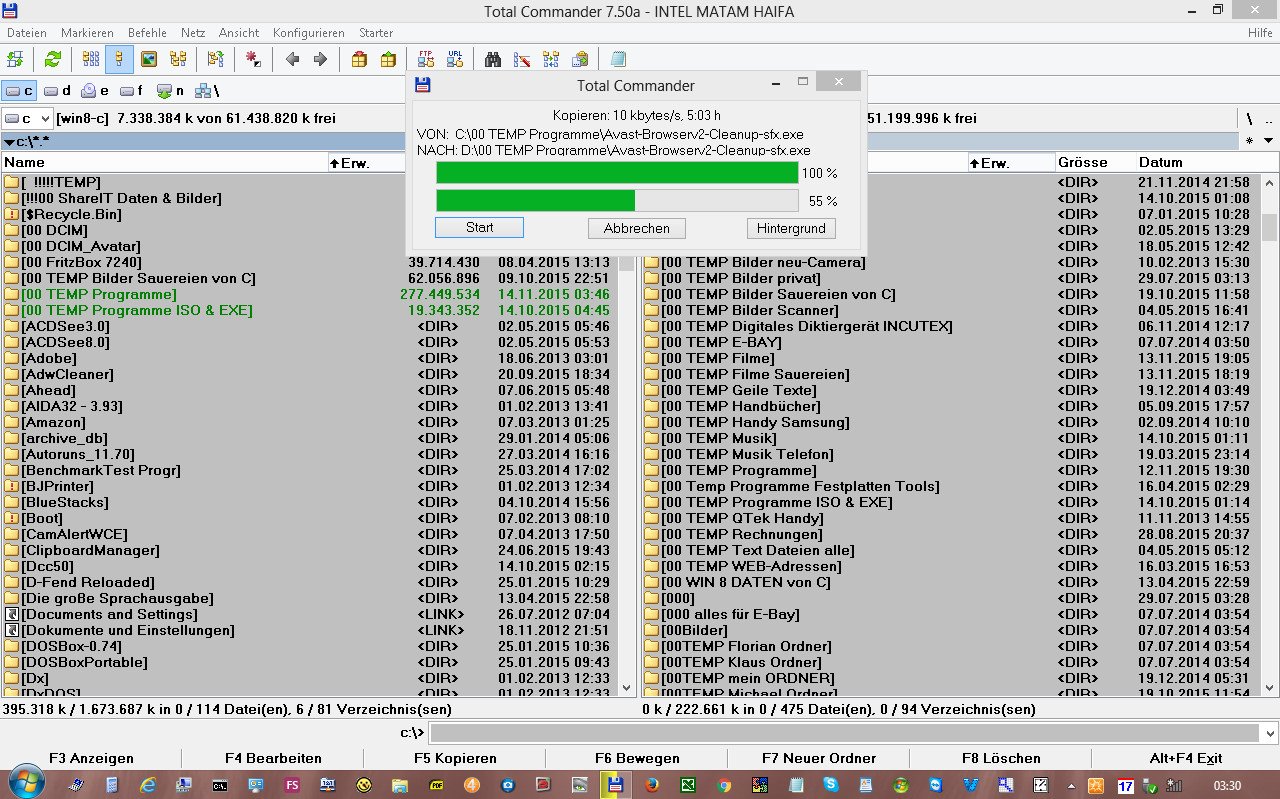The height and width of the screenshot is (799, 1280).
Task: Click F4 Bearbeiten function button
Action: 273,758
